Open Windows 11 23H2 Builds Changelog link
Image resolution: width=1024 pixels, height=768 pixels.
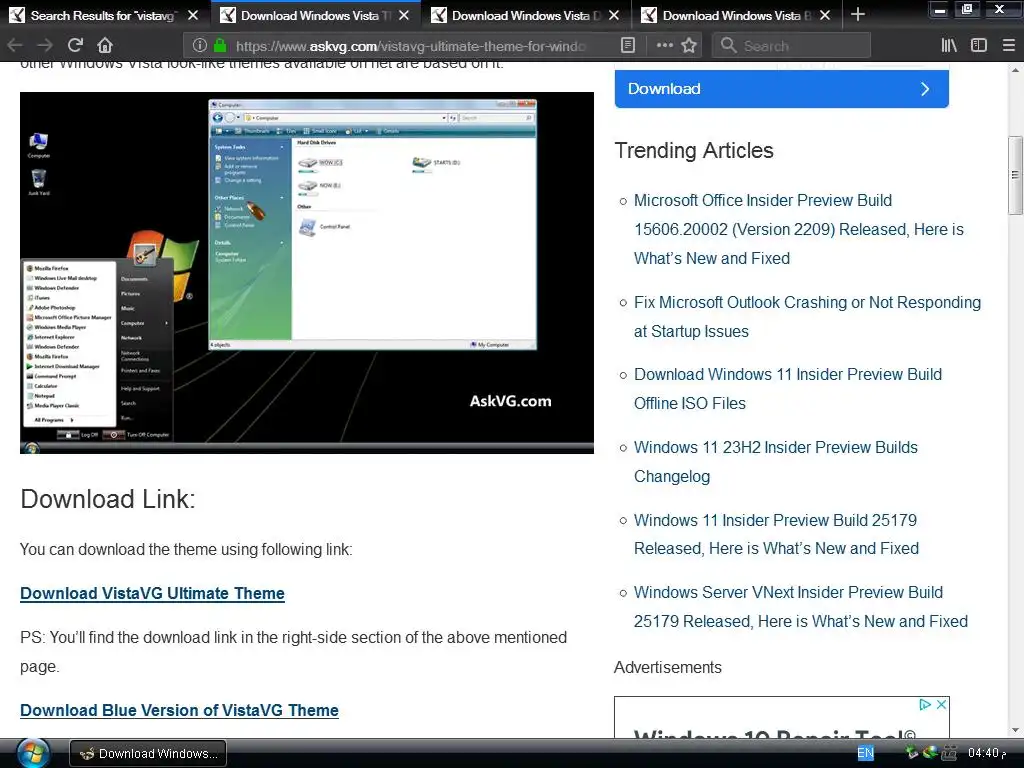pyautogui.click(x=776, y=462)
